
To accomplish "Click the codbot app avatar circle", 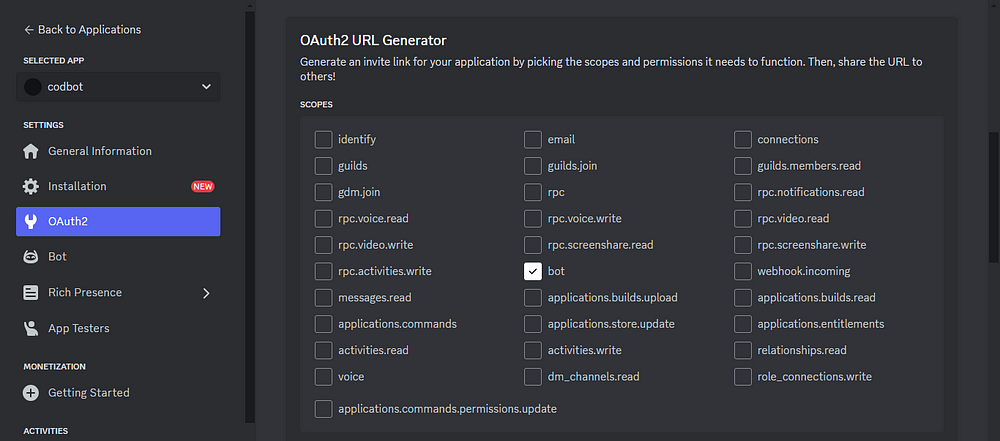I will (33, 87).
